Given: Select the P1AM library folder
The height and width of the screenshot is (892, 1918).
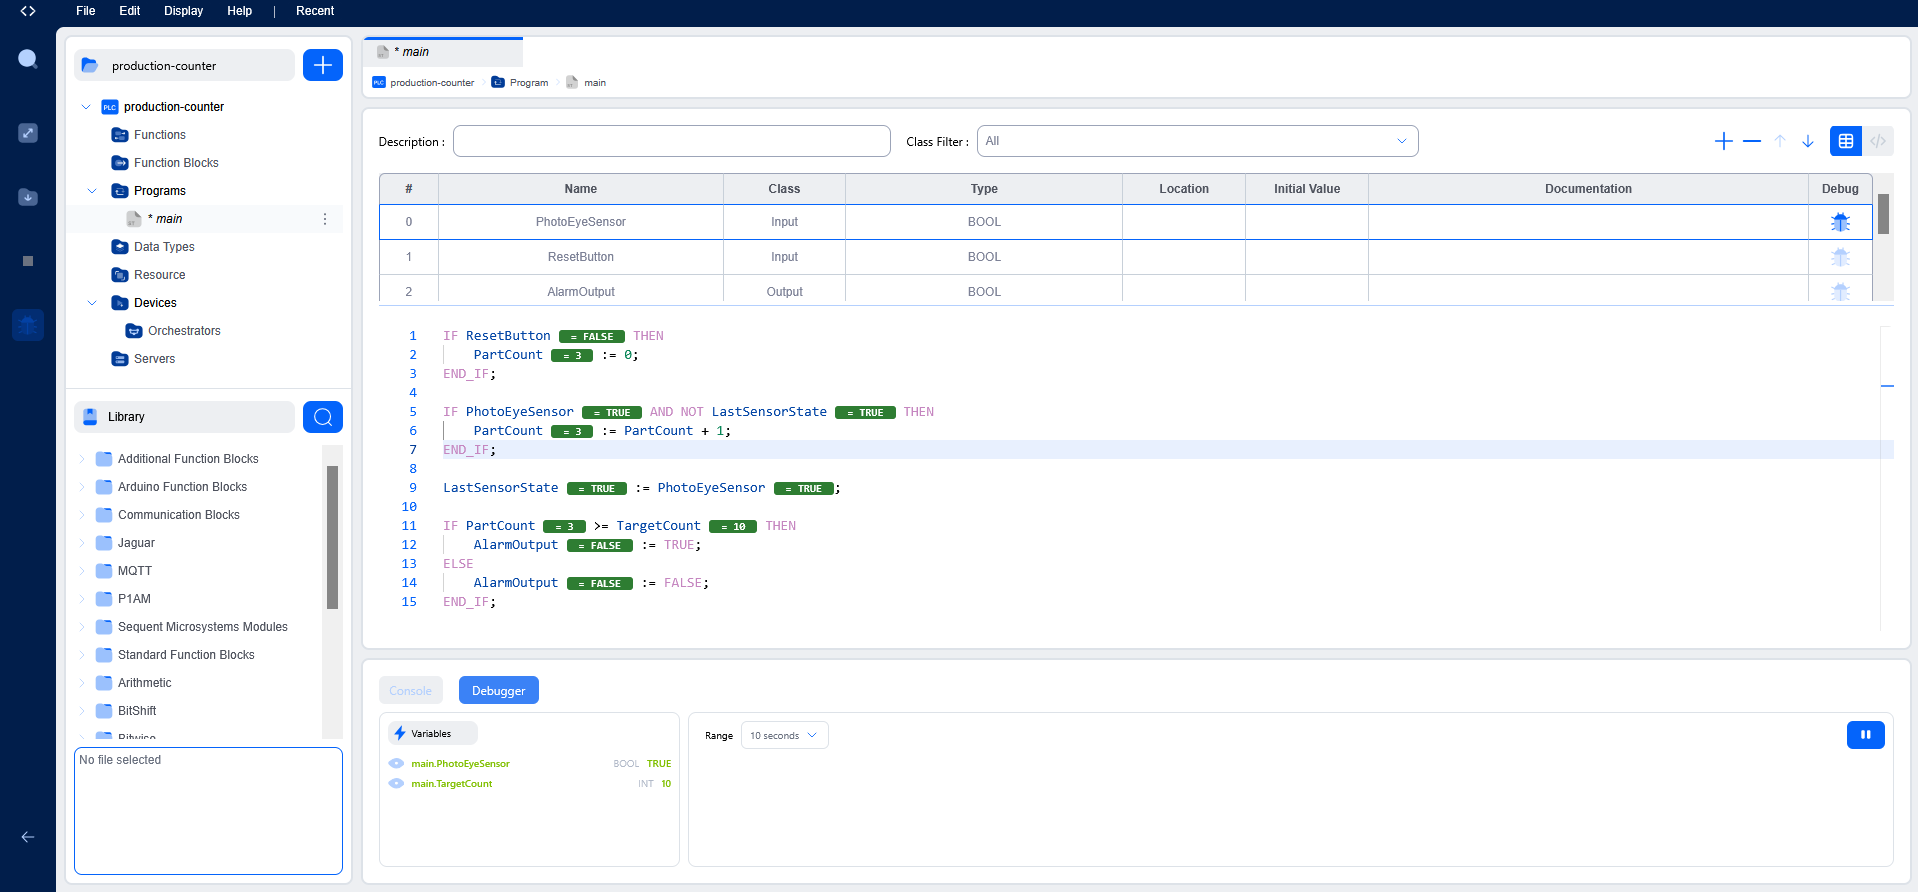Looking at the screenshot, I should 134,599.
